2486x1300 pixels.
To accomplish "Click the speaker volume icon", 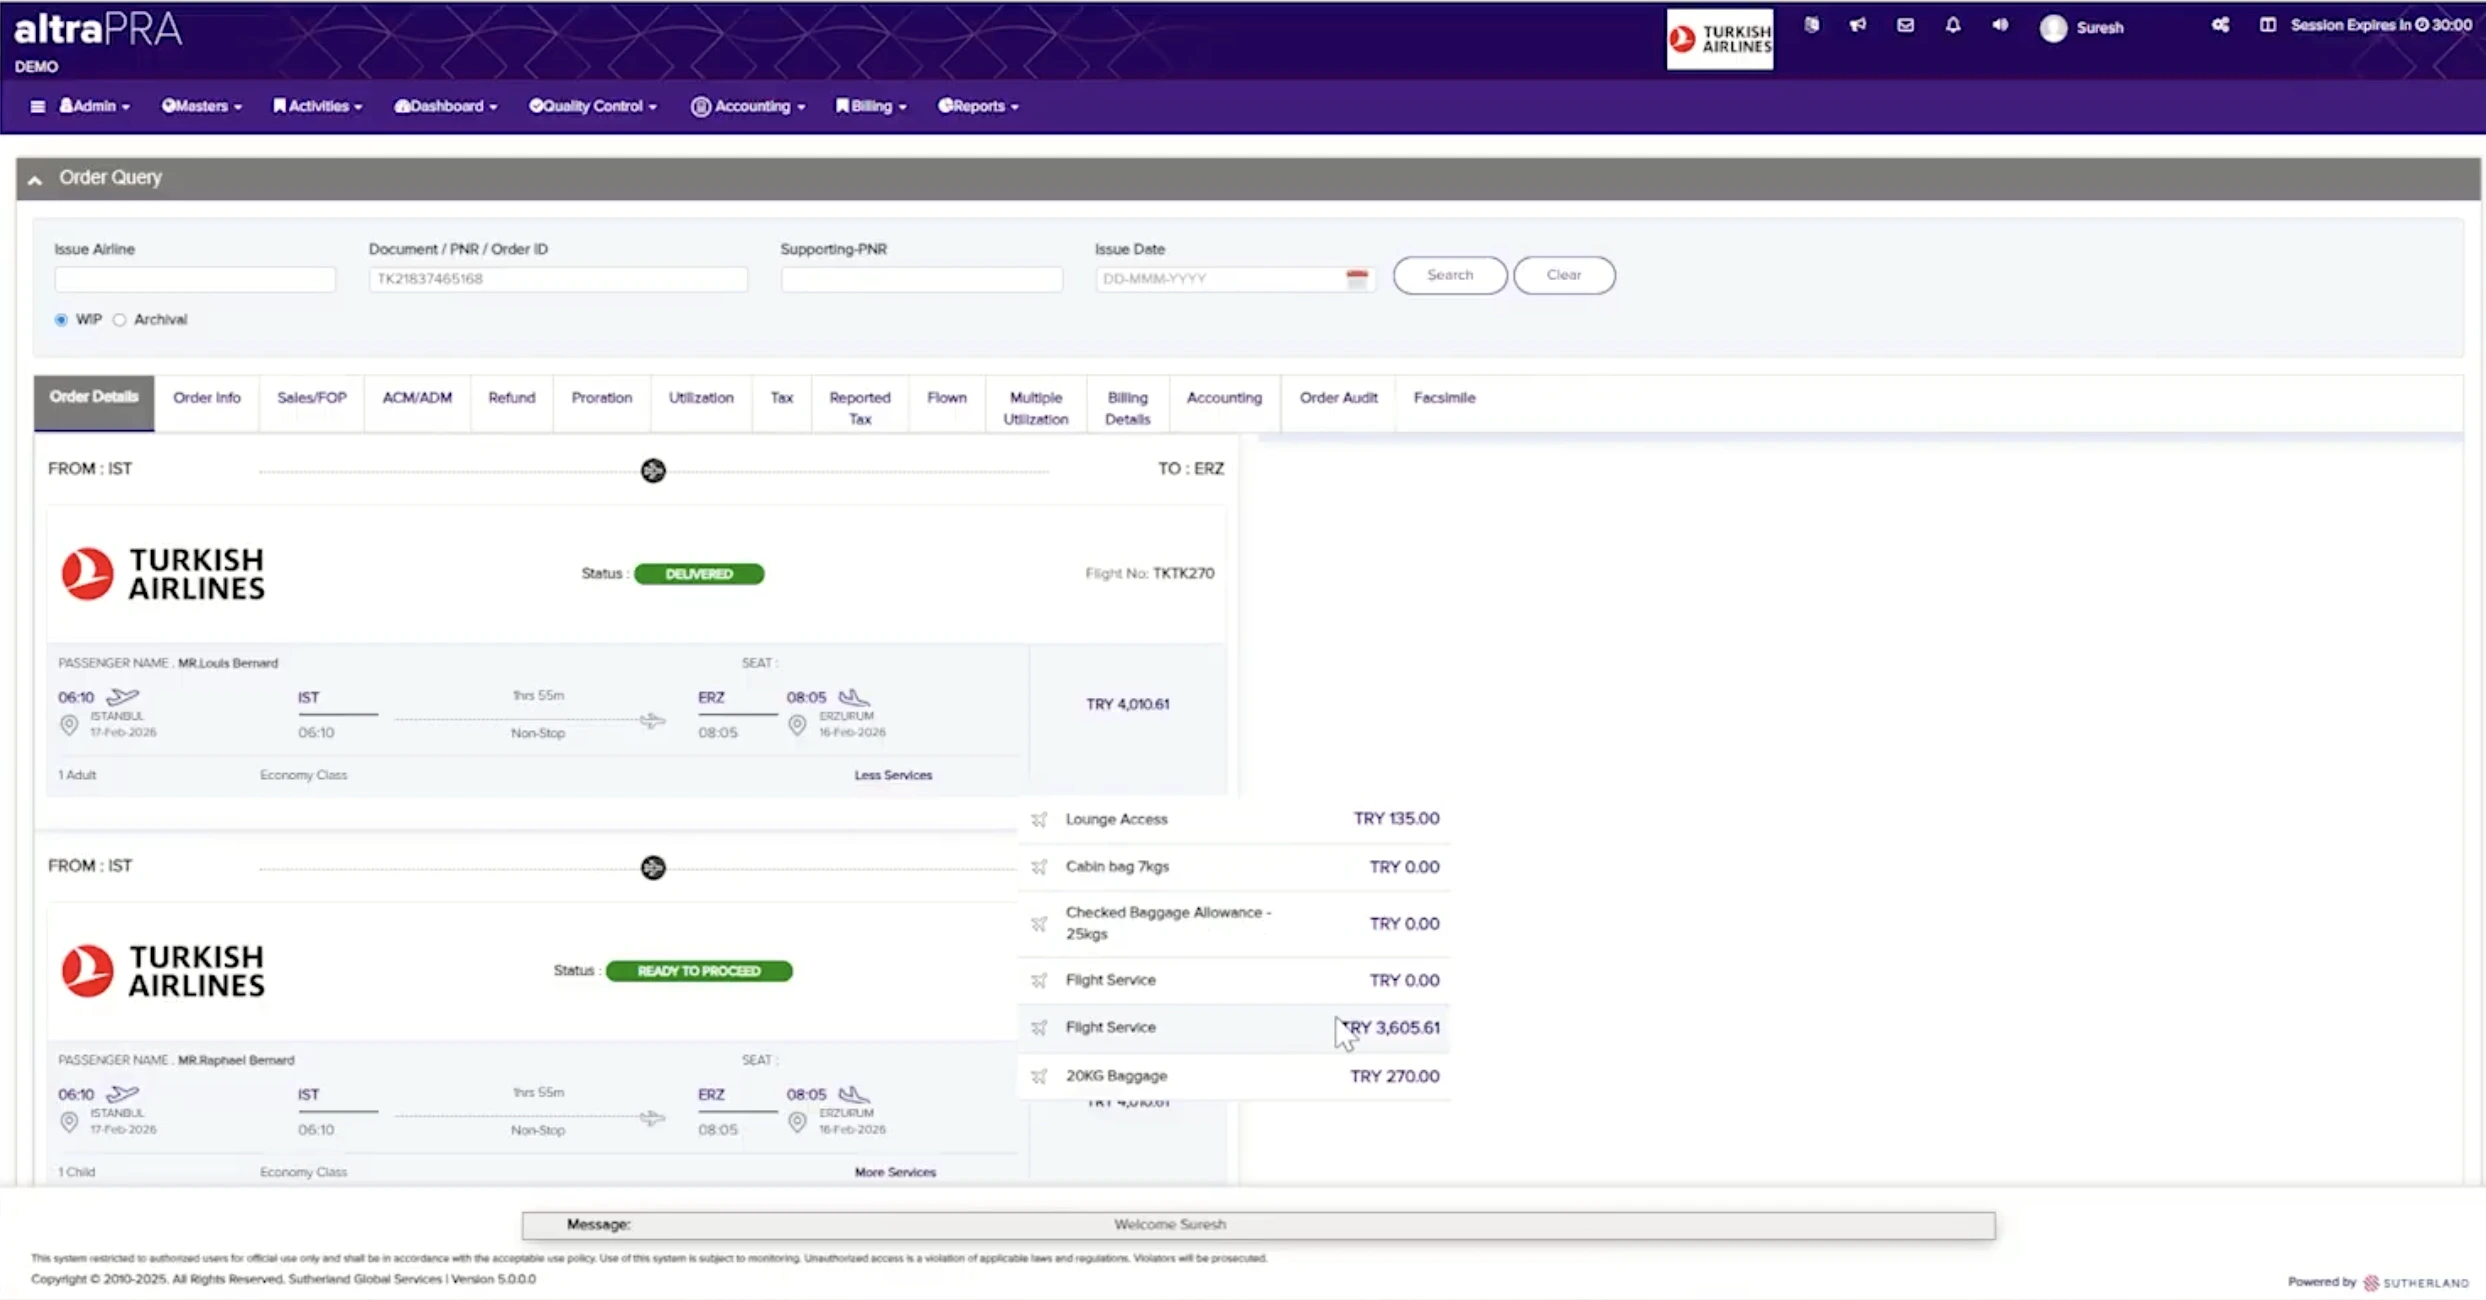I will tap(2000, 26).
